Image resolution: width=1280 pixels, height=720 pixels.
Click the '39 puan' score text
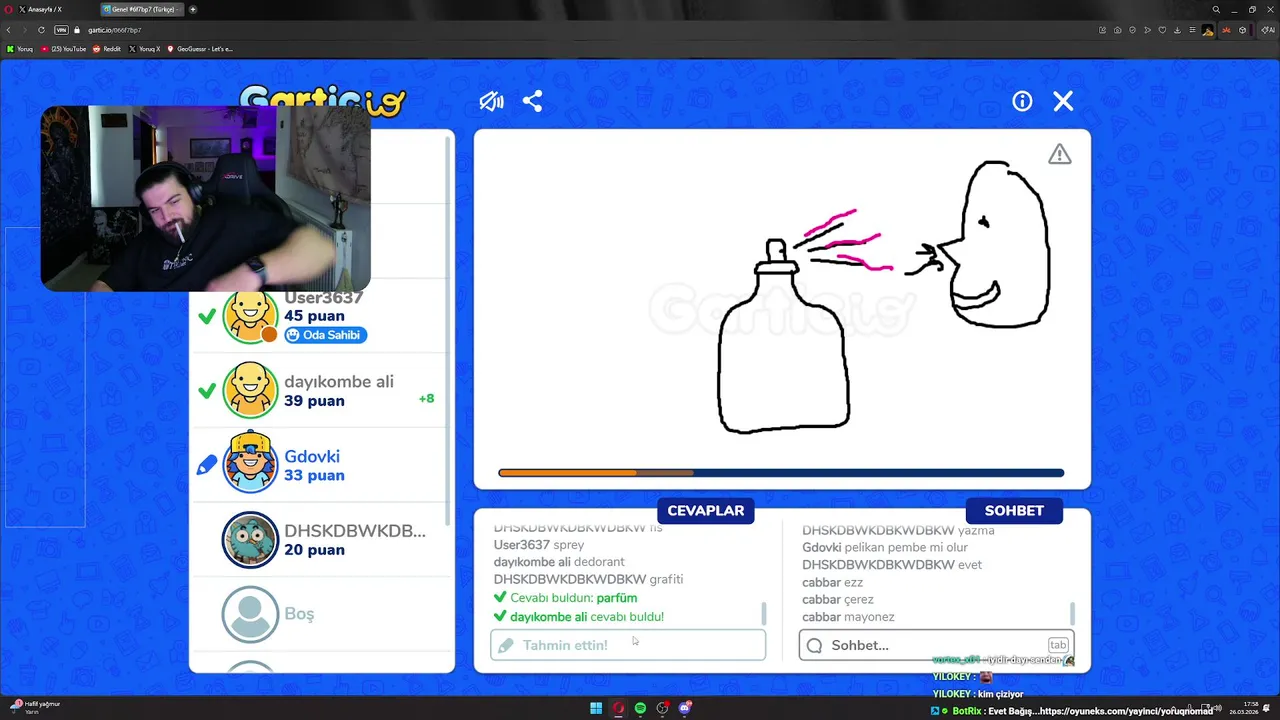tap(314, 401)
